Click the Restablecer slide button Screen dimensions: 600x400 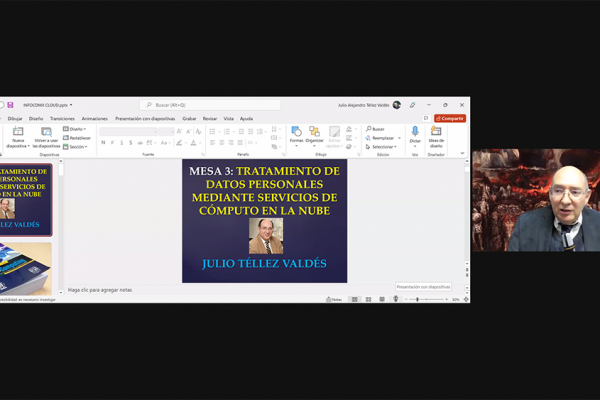point(77,138)
